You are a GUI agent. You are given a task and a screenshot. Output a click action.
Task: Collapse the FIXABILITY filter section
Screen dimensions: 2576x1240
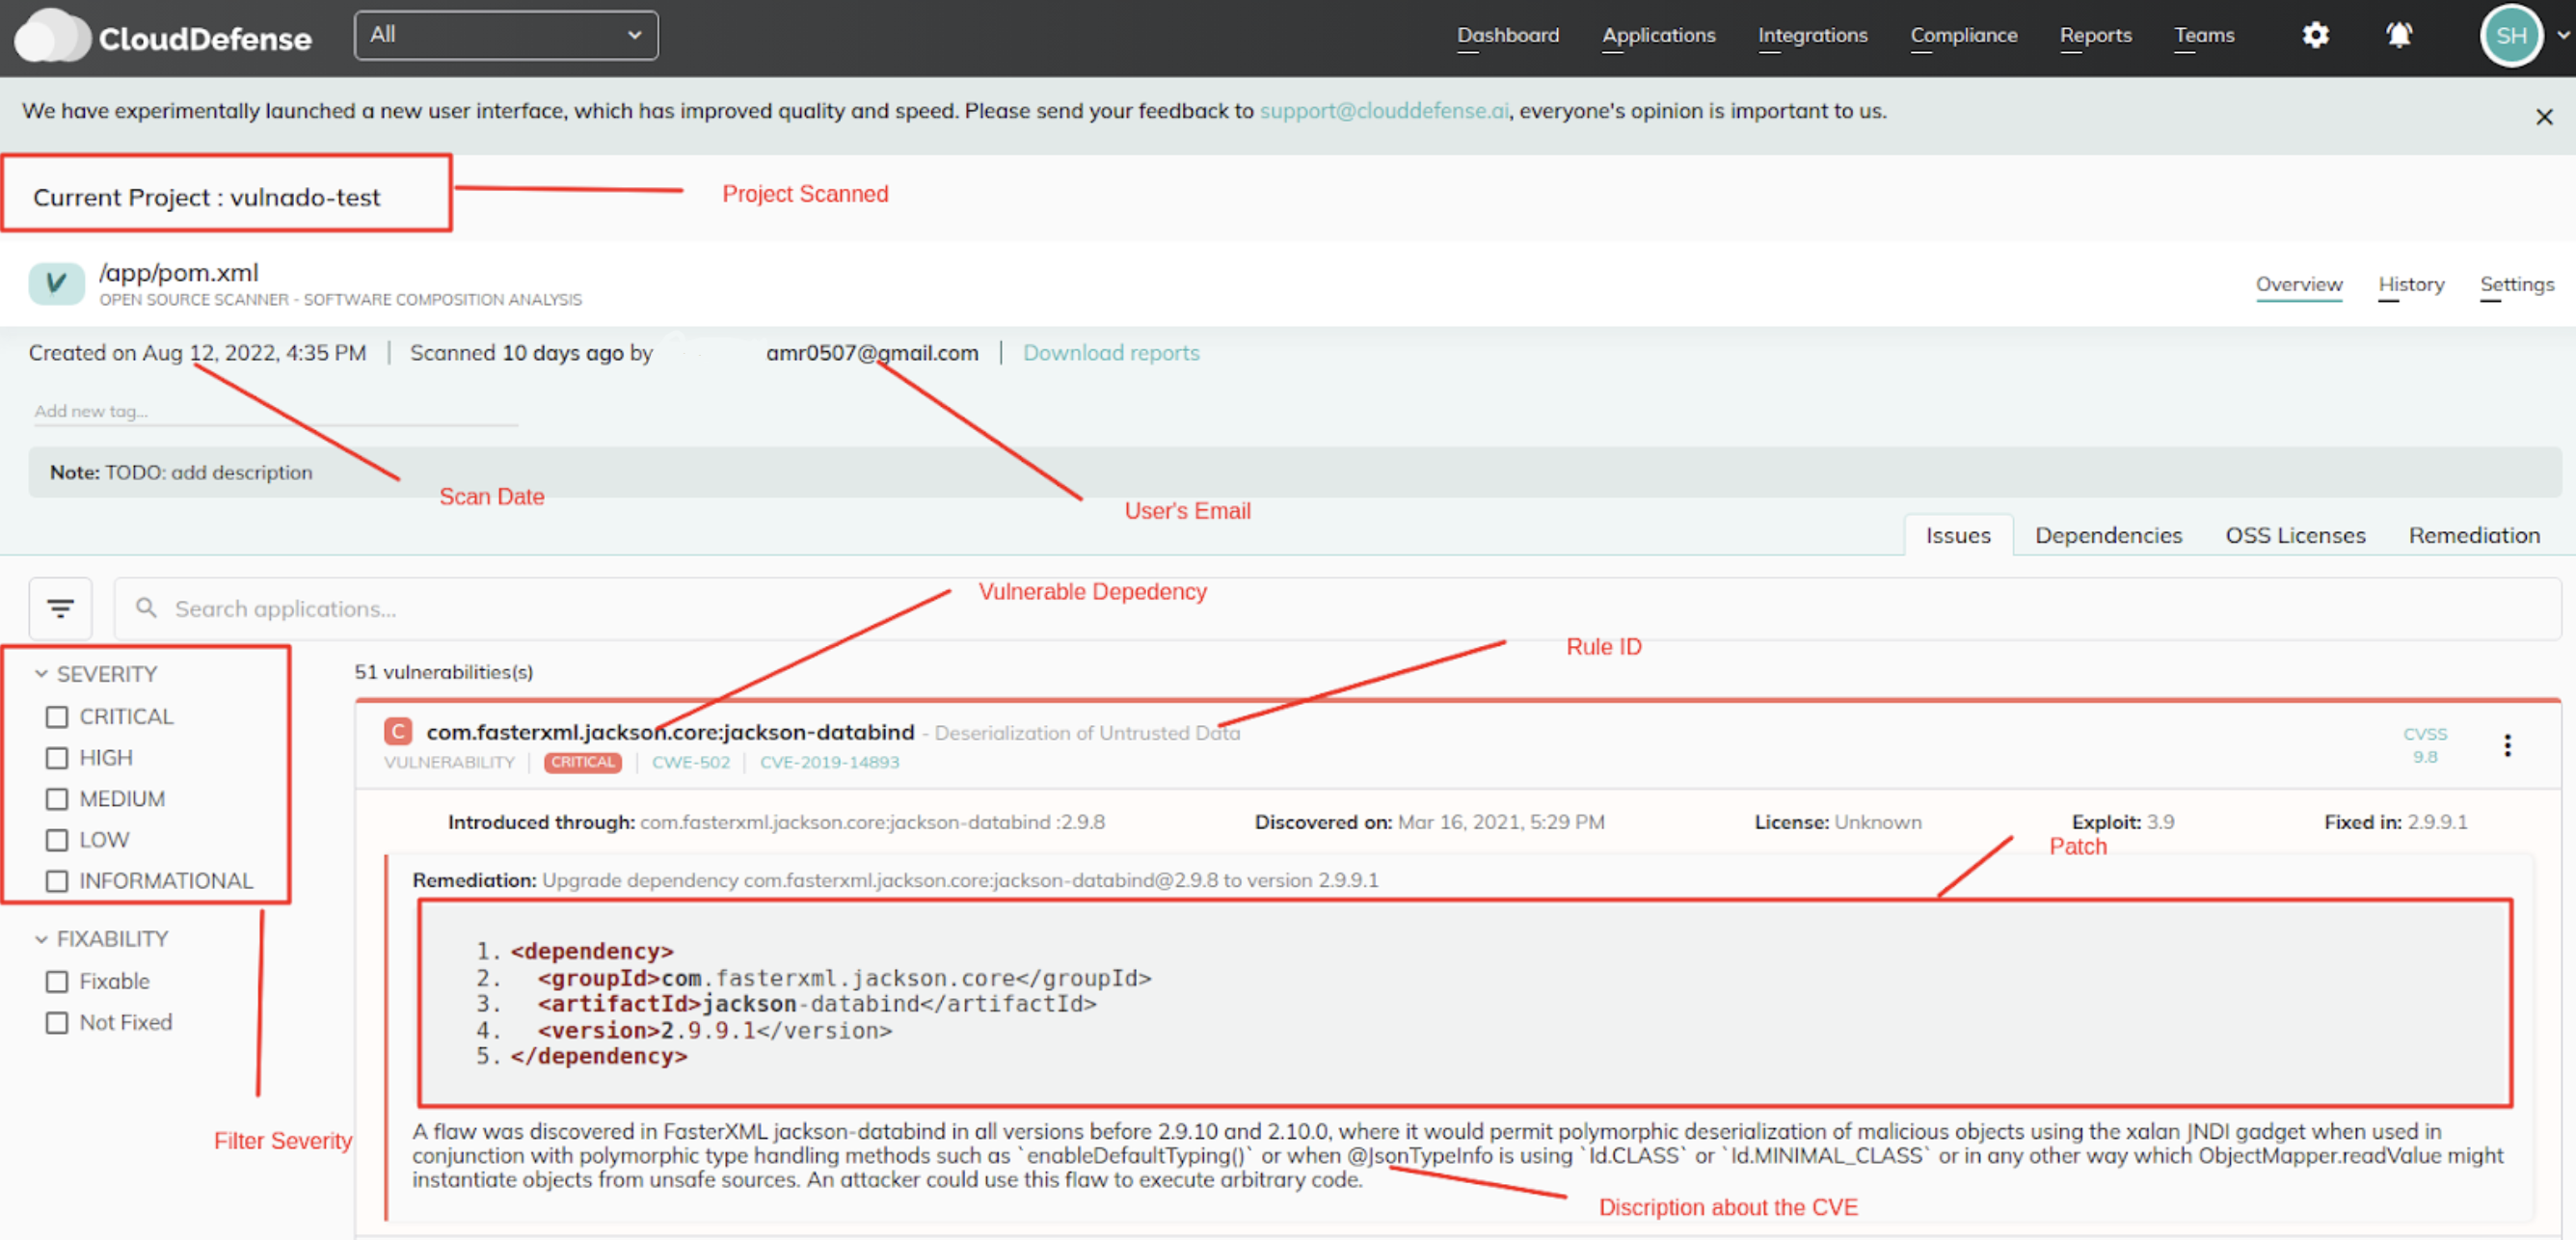41,939
